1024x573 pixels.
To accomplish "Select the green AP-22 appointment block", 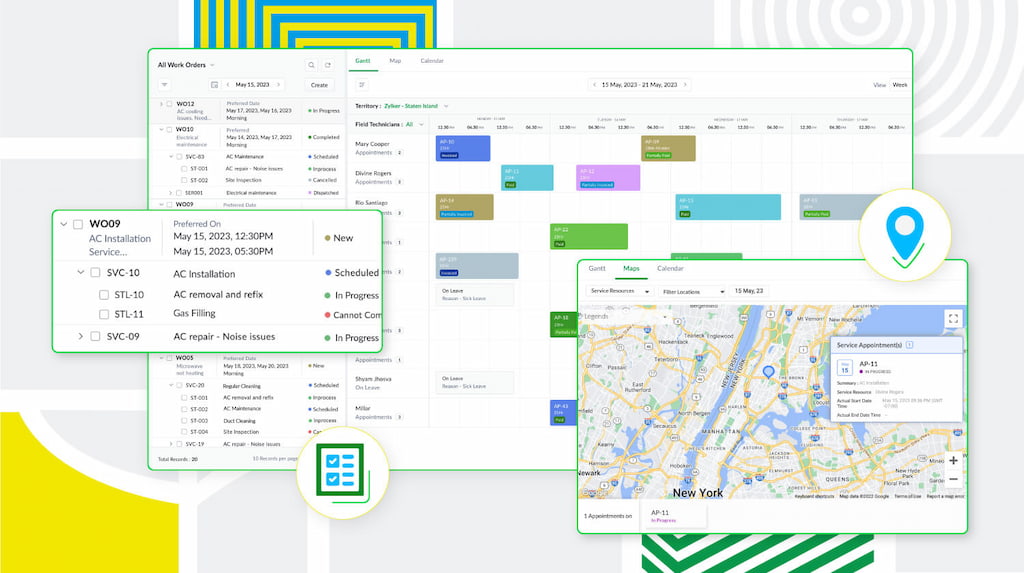I will click(x=588, y=237).
